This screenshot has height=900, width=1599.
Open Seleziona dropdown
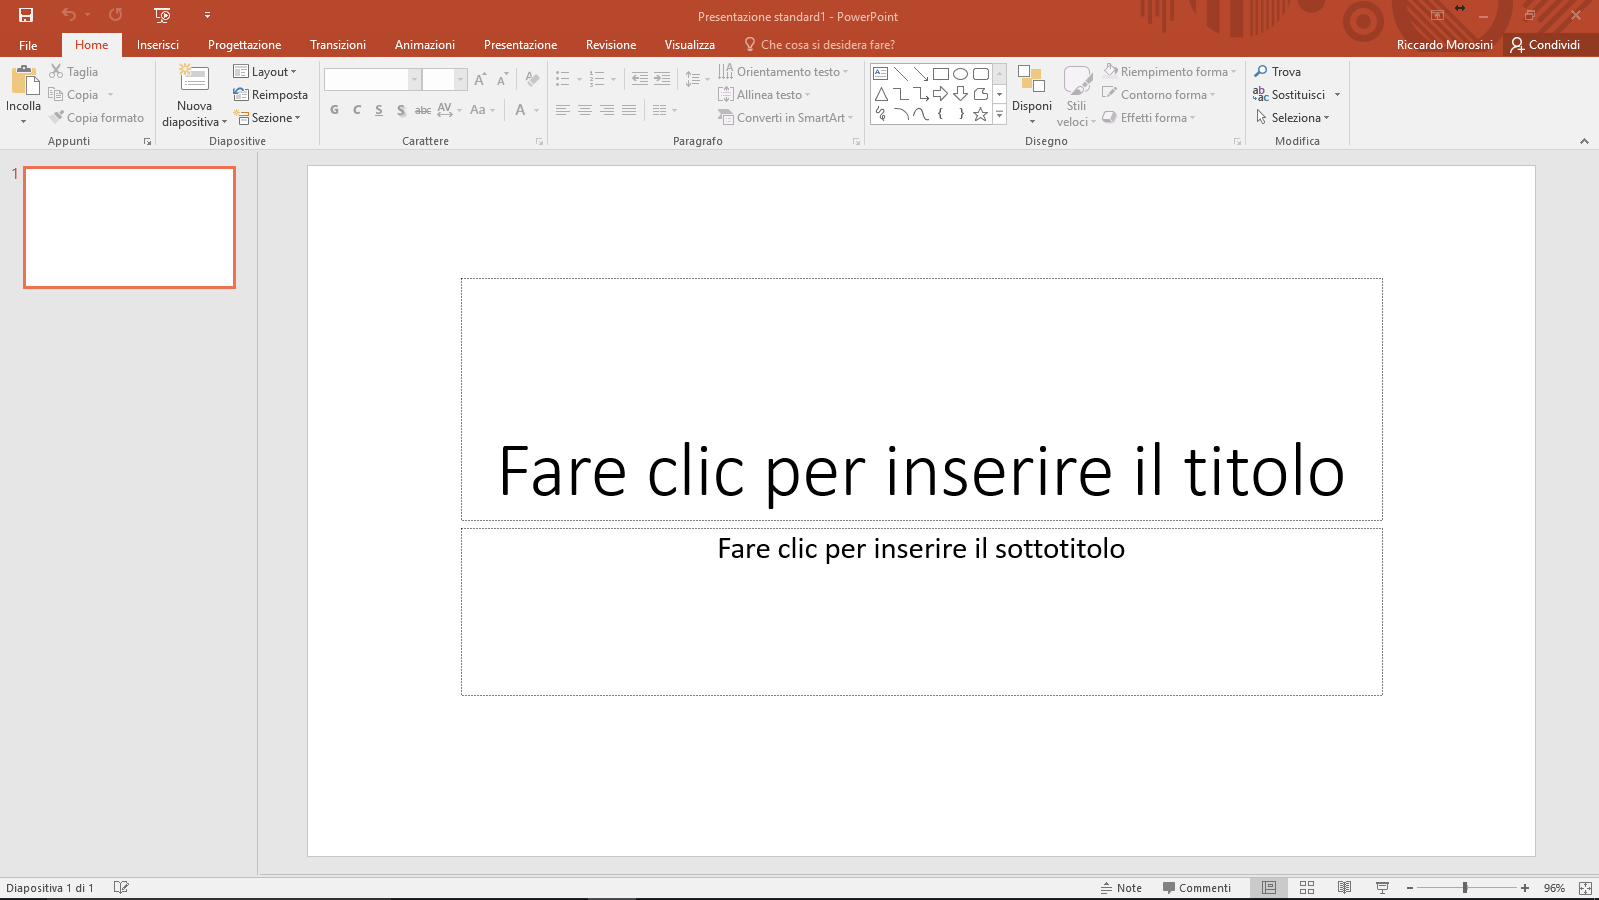1292,118
